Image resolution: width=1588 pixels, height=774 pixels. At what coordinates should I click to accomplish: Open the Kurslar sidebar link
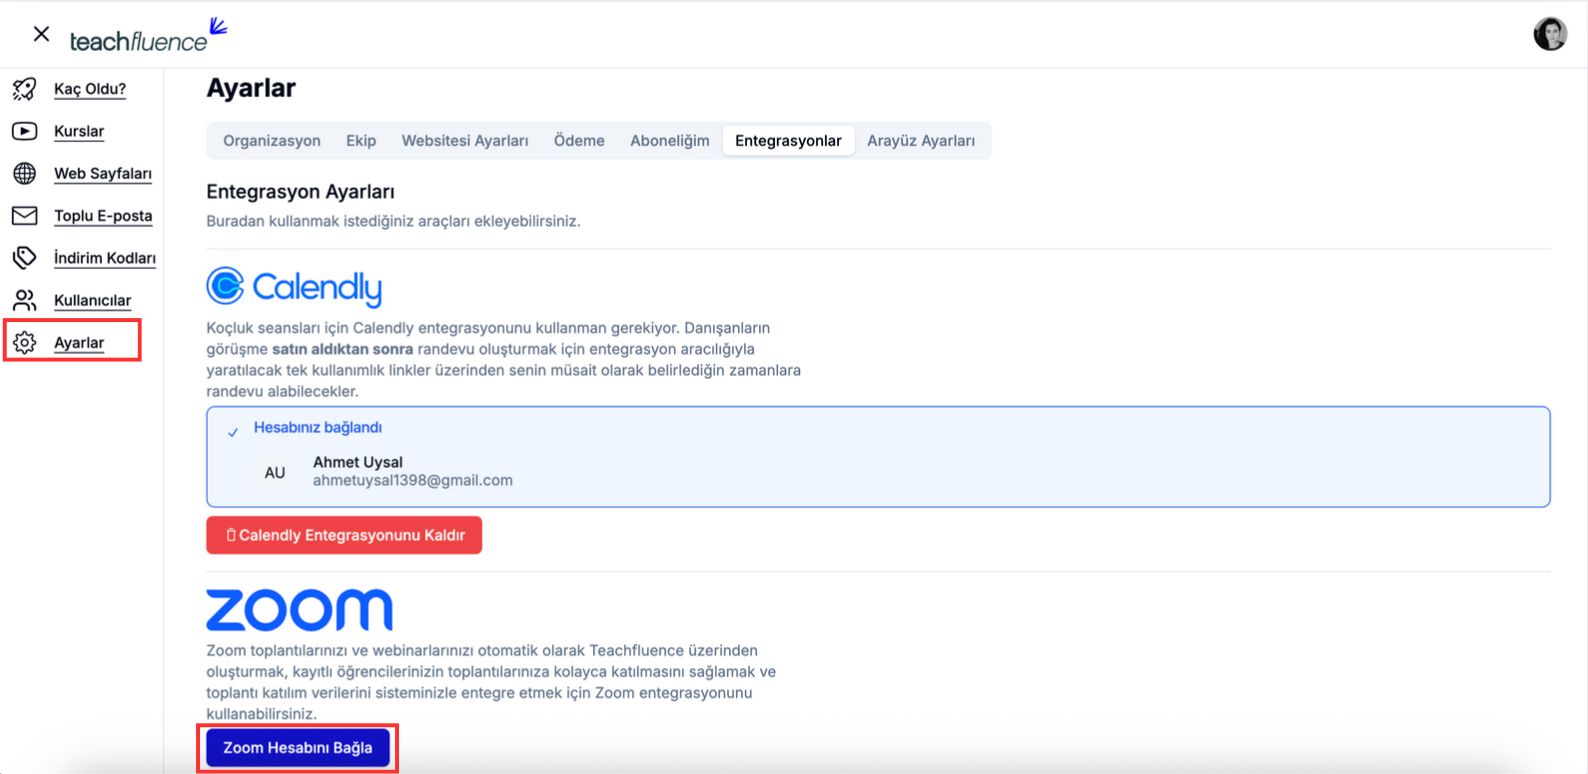[x=79, y=131]
